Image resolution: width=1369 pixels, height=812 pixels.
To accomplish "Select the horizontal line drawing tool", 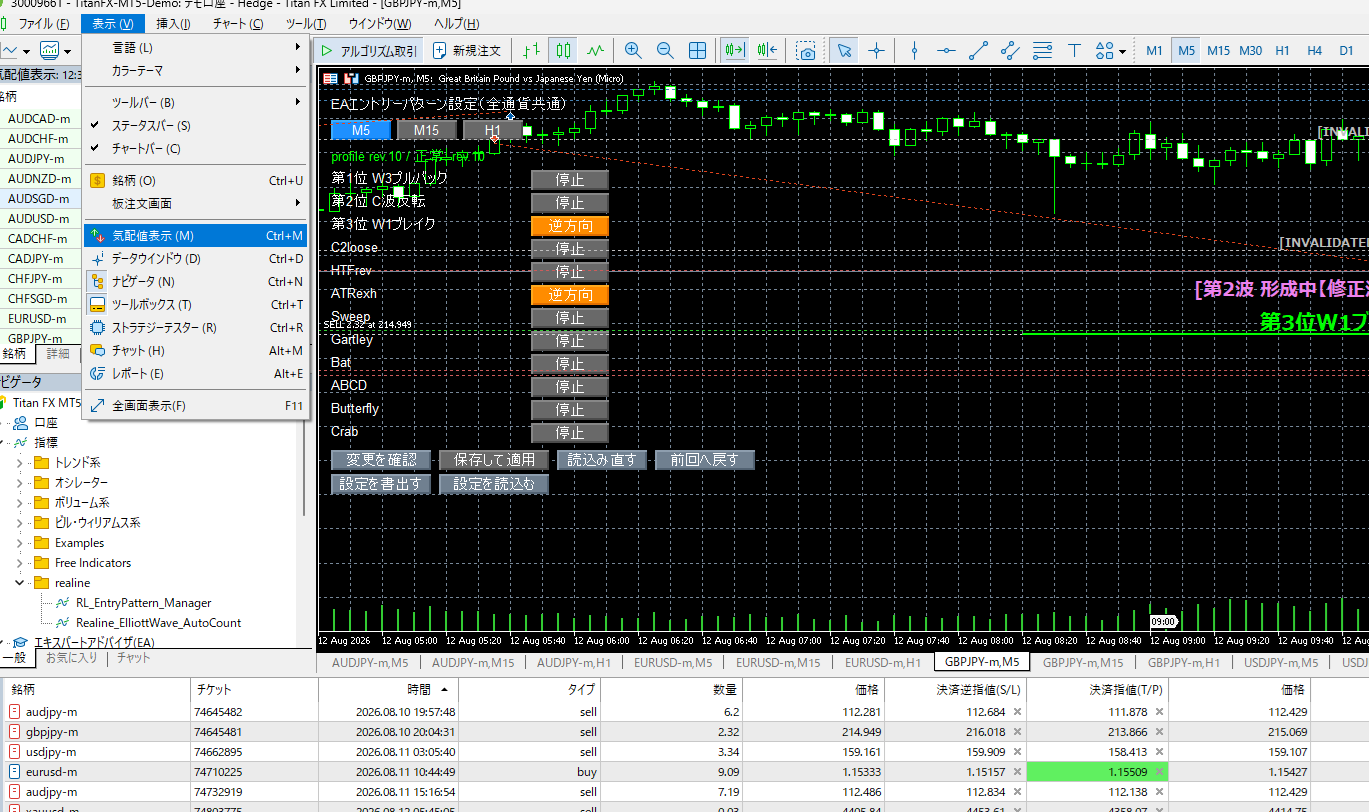I will point(946,50).
